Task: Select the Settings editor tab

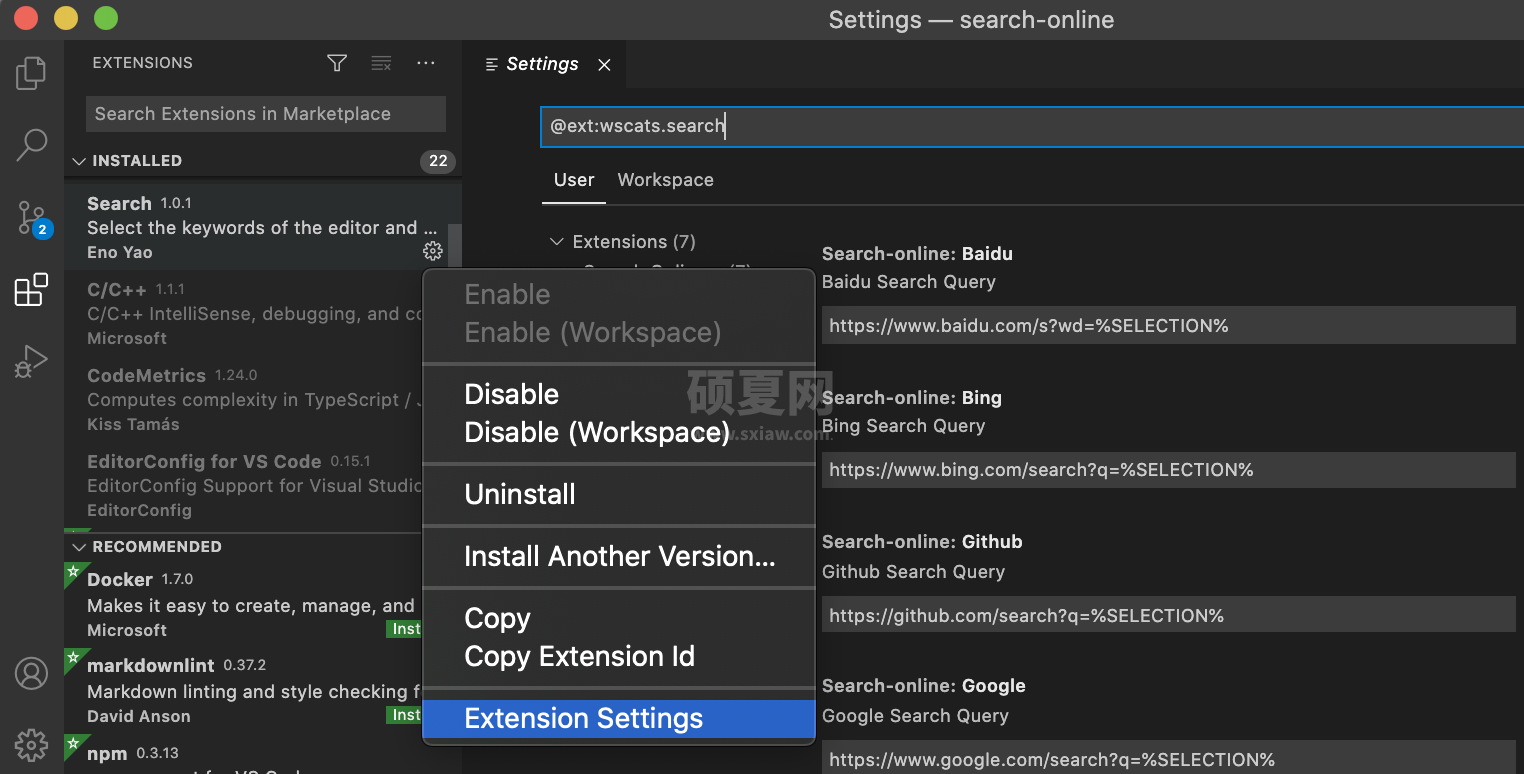Action: (545, 64)
